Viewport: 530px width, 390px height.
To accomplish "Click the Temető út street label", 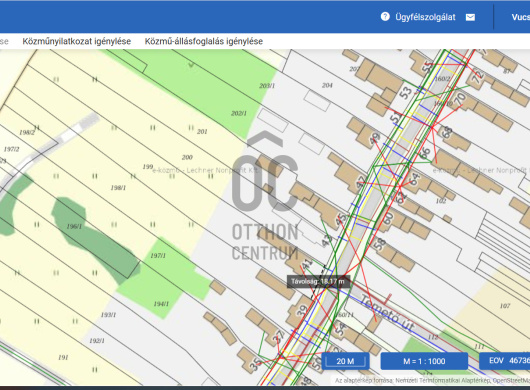I will pyautogui.click(x=387, y=313).
